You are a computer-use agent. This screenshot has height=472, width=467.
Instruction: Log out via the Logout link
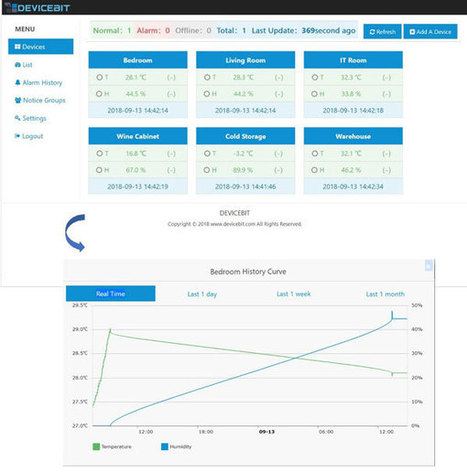tap(29, 136)
